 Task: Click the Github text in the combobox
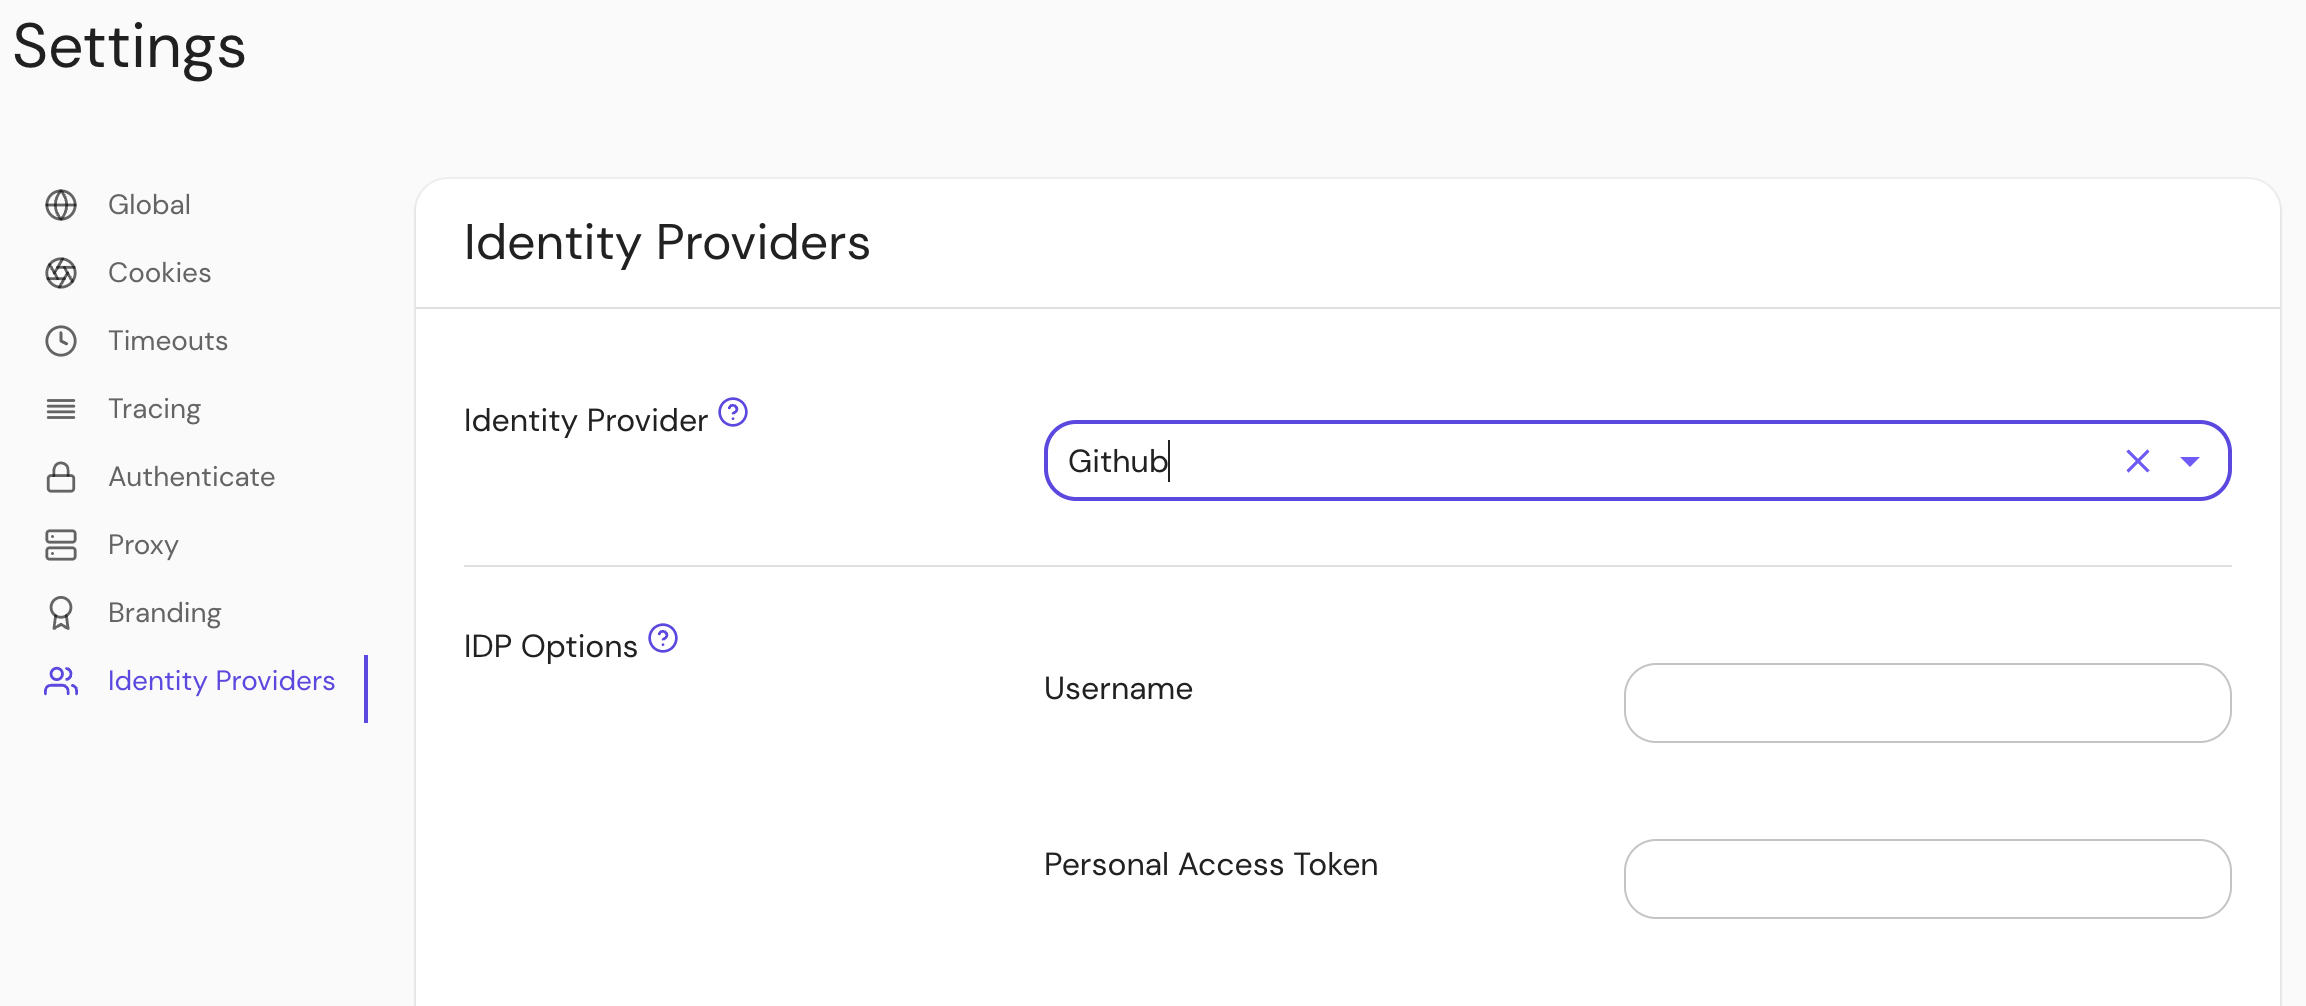pyautogui.click(x=1117, y=461)
